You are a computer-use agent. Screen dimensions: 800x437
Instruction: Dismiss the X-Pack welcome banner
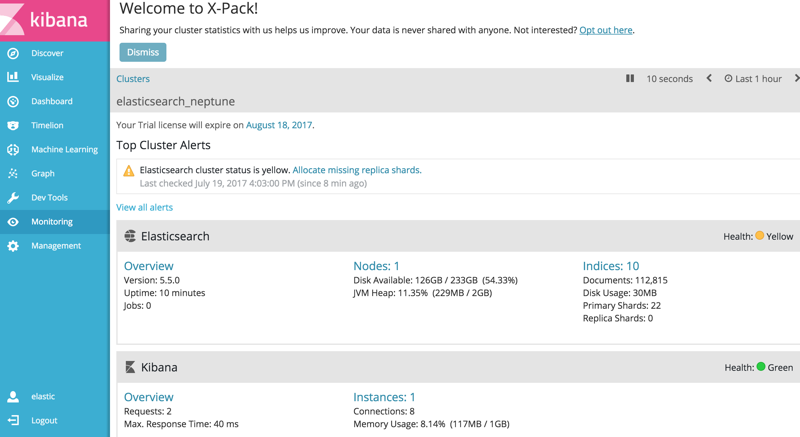point(143,52)
